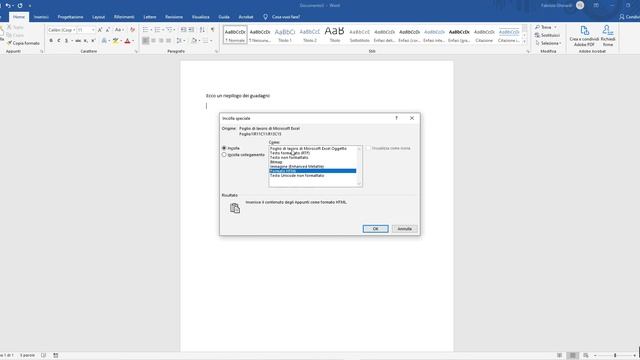Screen dimensions: 640x360
Task: Check Visualizza come icona checkbox
Action: [x=368, y=148]
